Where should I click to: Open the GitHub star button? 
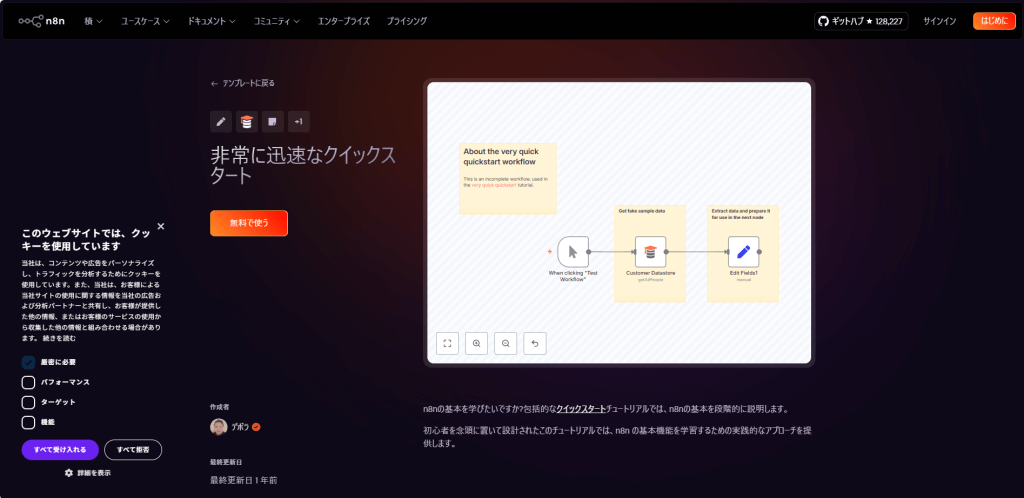click(x=861, y=21)
